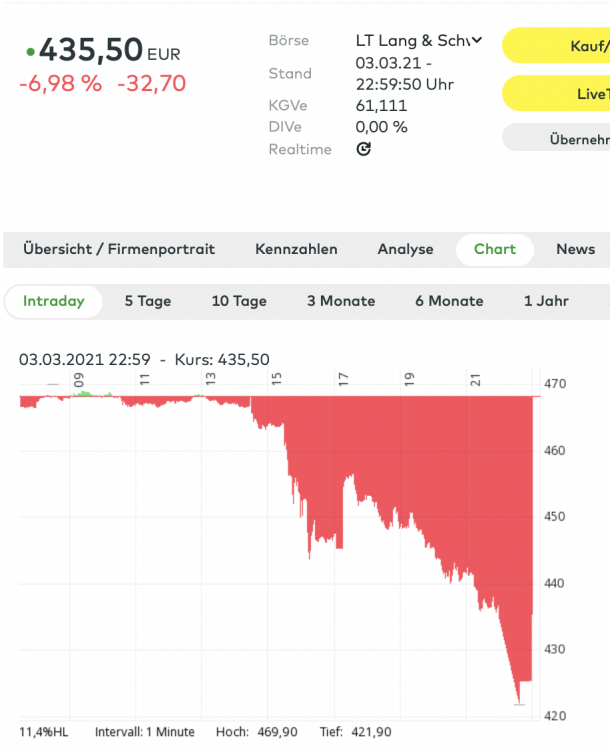610x750 pixels.
Task: Open the Übersicht / Firmenportrait tab
Action: pyautogui.click(x=119, y=249)
